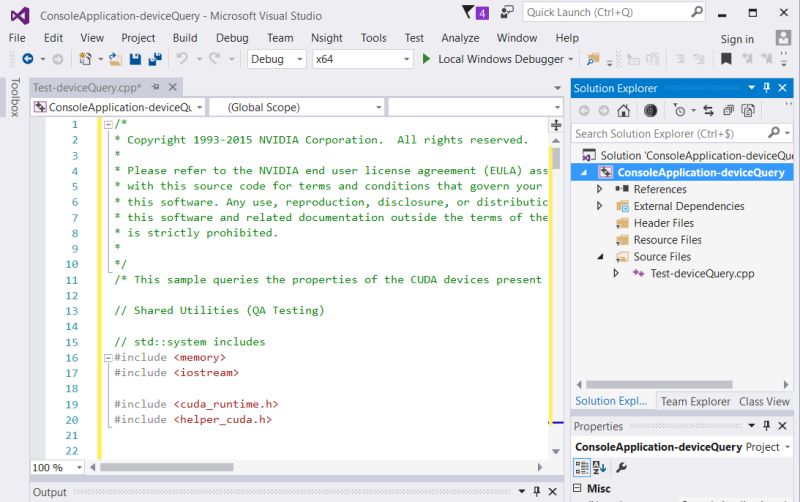Sort Properties alphabetically icon
The width and height of the screenshot is (800, 502).
coord(599,467)
